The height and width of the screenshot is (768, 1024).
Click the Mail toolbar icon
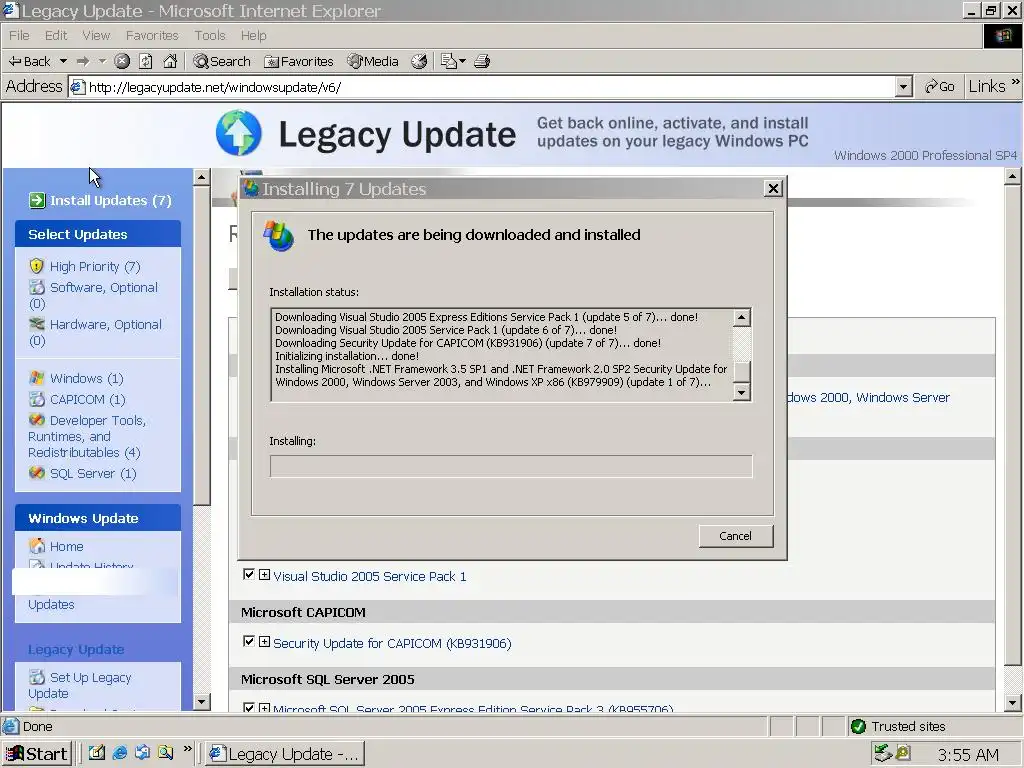pos(449,61)
